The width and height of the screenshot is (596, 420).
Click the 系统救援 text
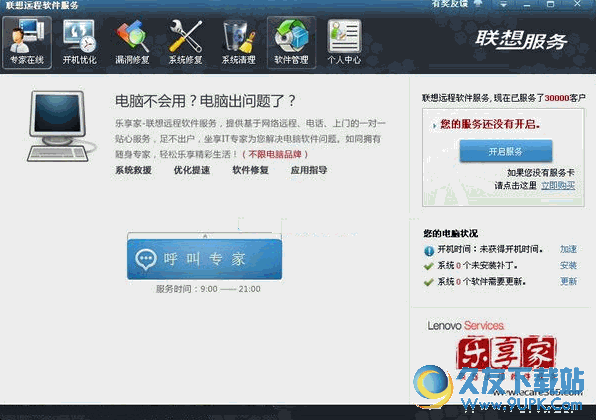click(x=133, y=170)
